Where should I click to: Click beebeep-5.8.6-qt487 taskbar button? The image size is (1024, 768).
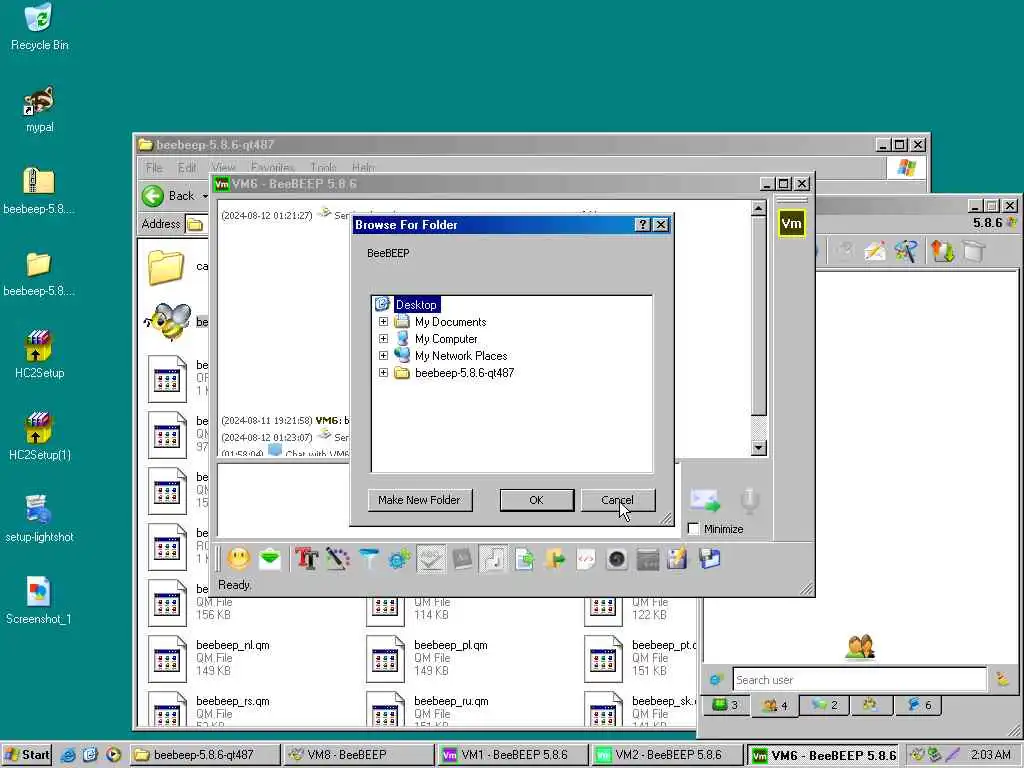(x=204, y=755)
